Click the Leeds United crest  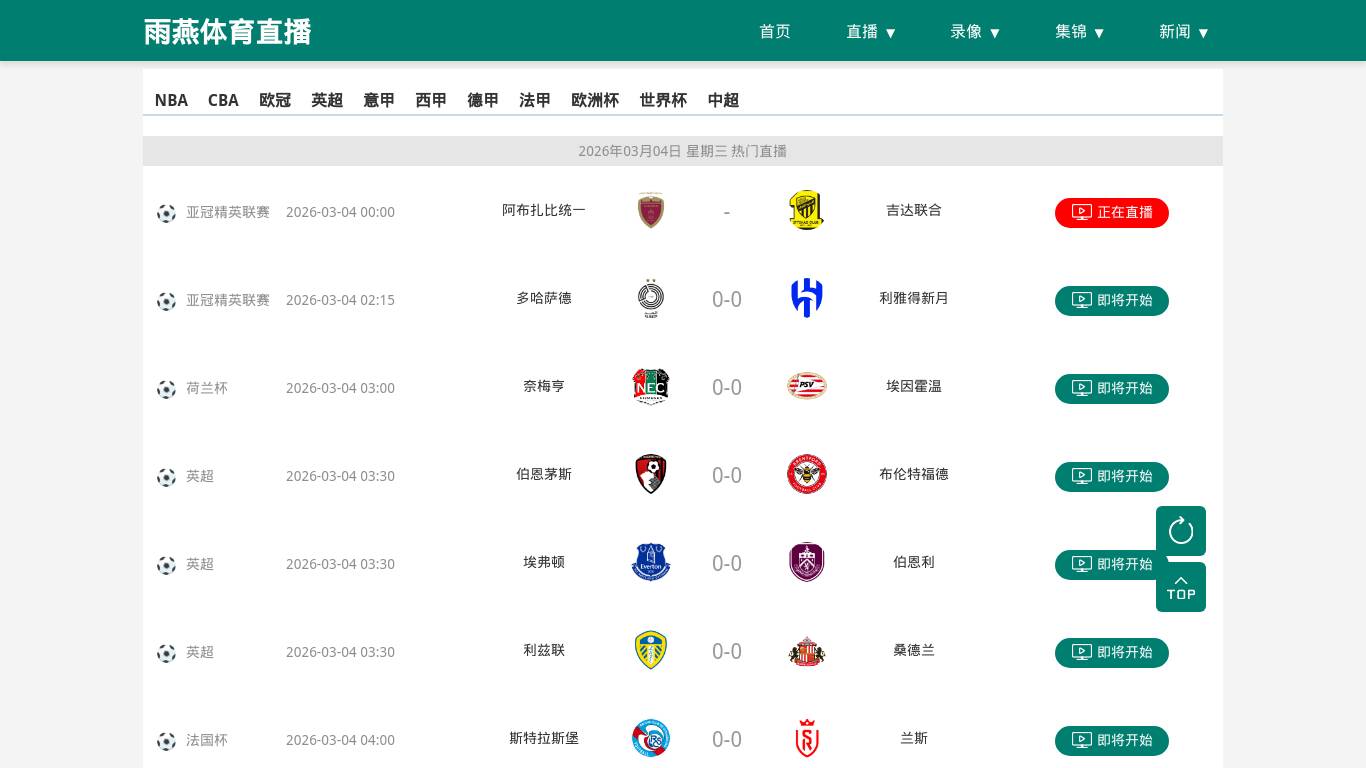(651, 650)
